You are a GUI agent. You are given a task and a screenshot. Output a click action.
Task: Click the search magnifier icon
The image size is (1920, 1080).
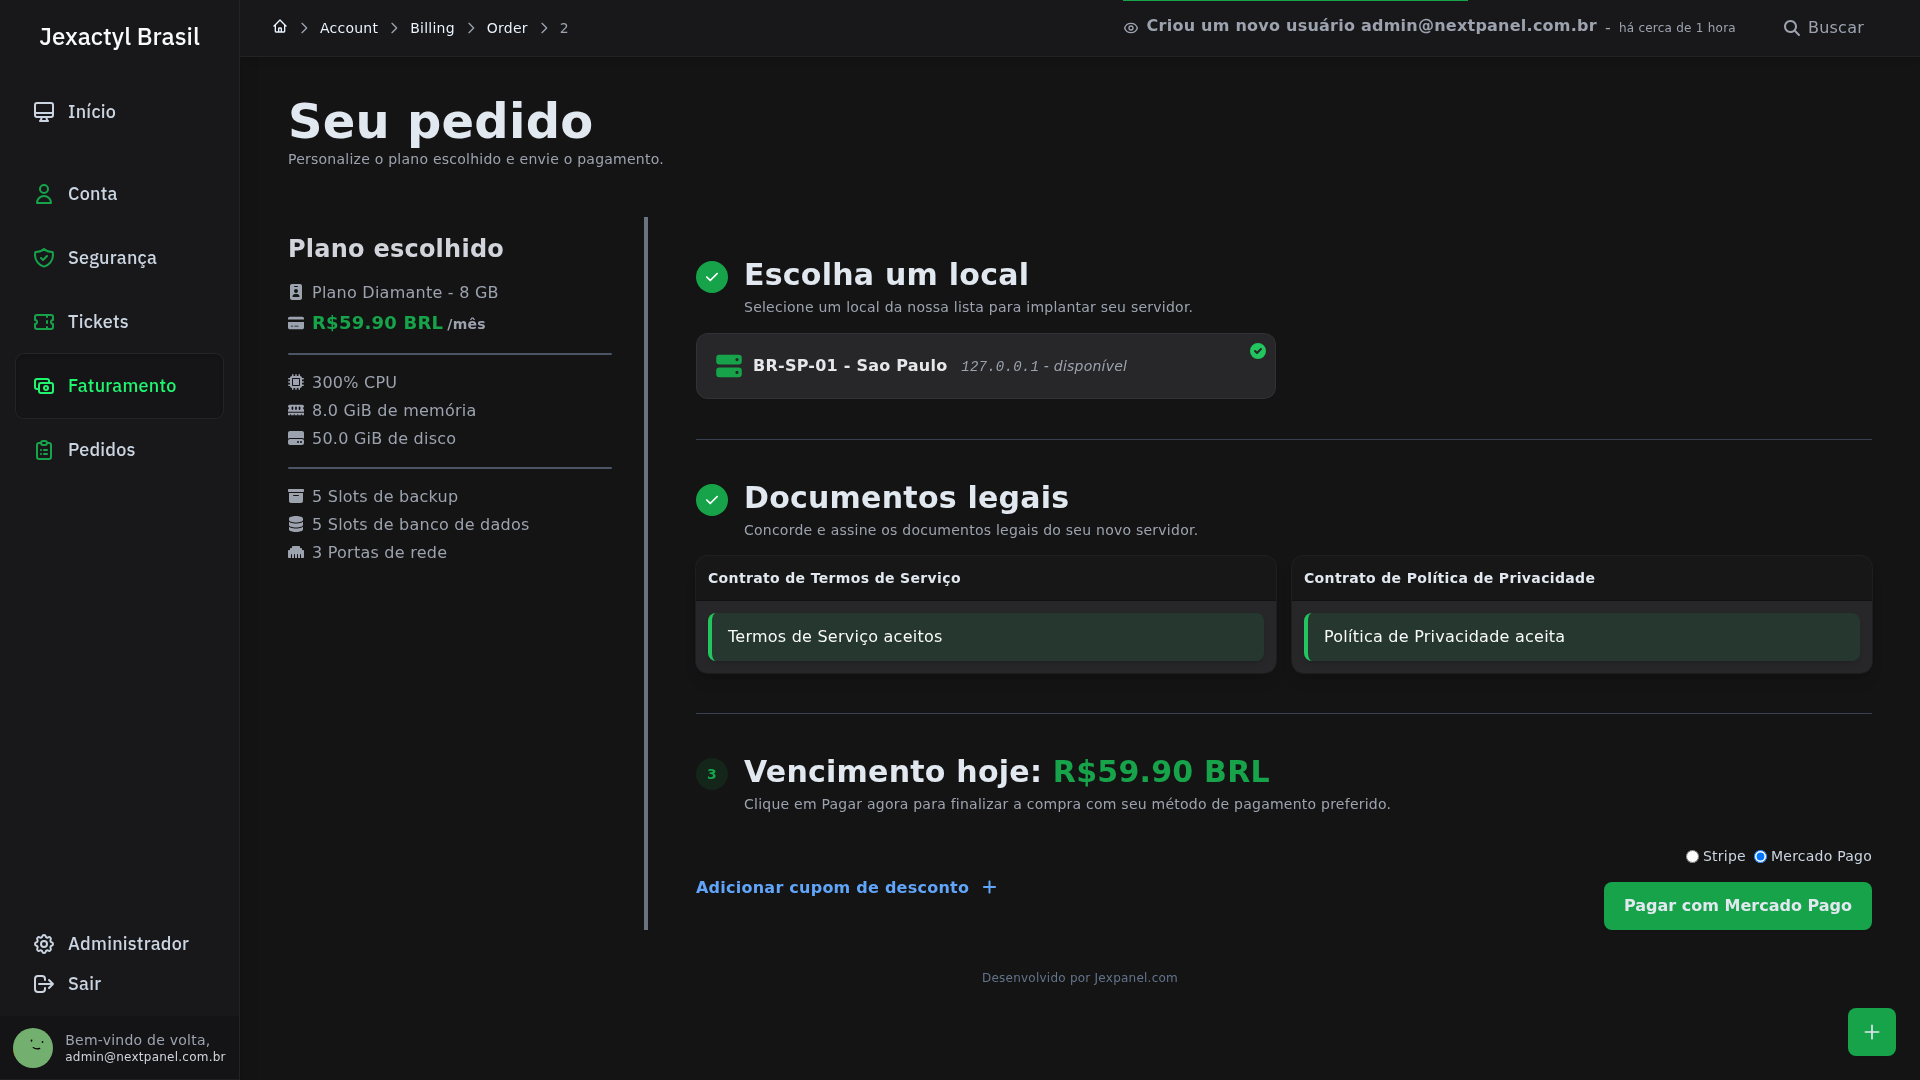1792,28
